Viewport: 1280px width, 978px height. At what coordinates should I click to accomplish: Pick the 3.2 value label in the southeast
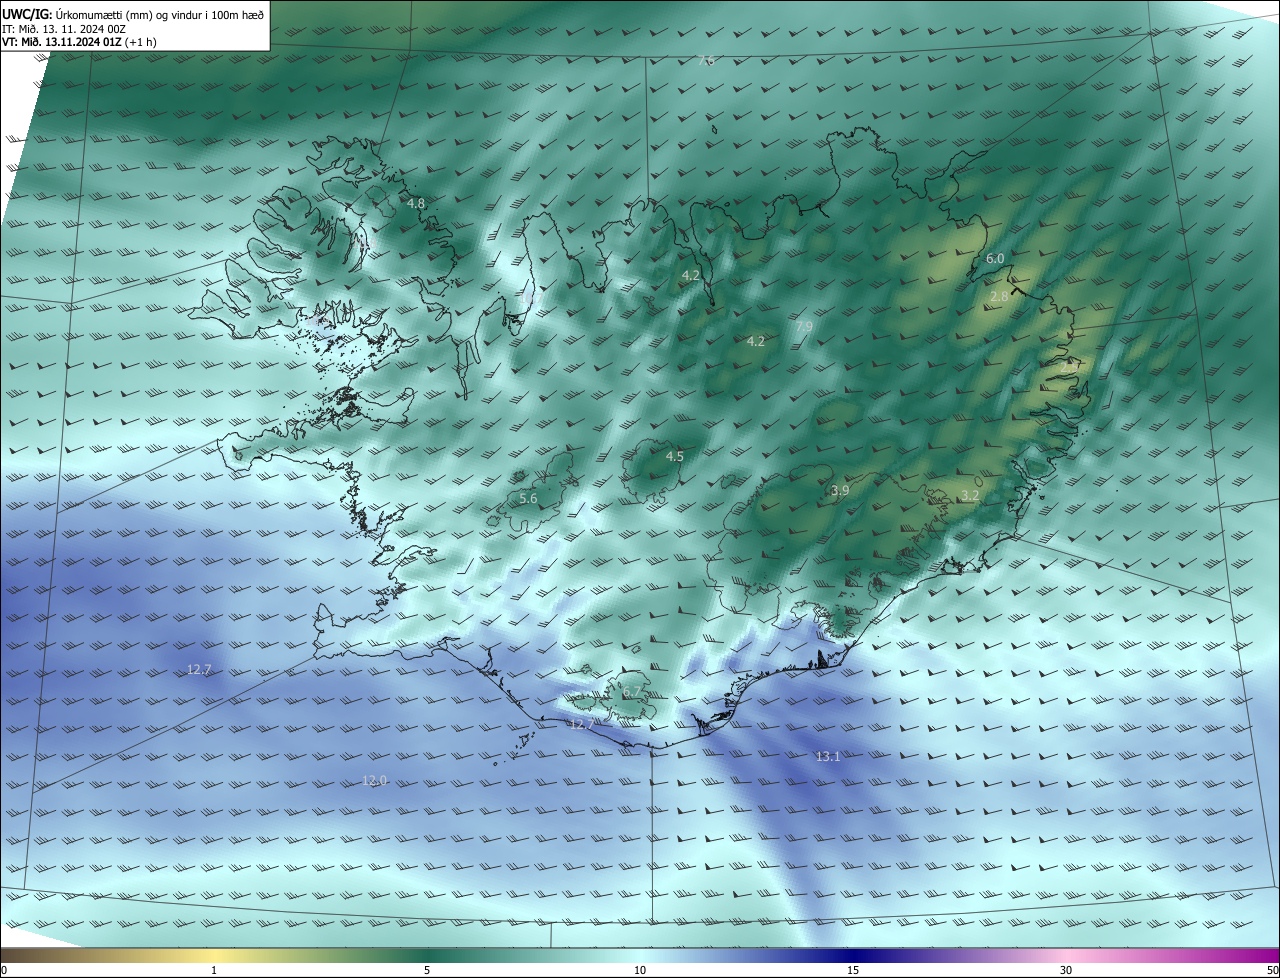tap(970, 495)
